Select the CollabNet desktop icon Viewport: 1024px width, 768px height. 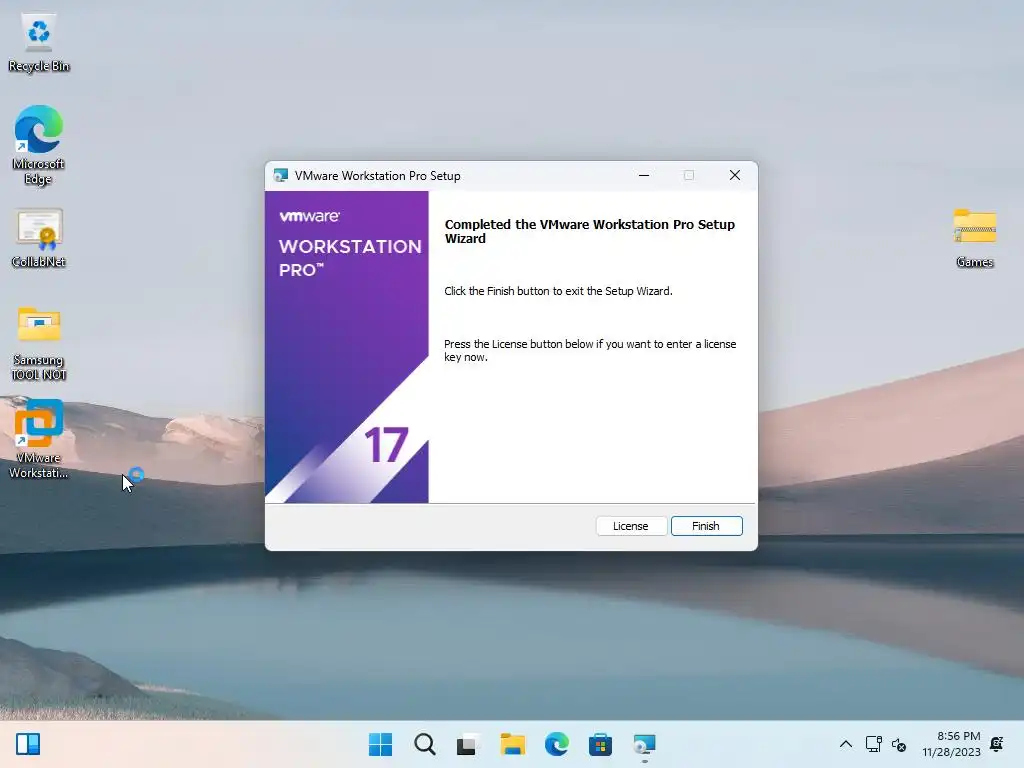[39, 238]
